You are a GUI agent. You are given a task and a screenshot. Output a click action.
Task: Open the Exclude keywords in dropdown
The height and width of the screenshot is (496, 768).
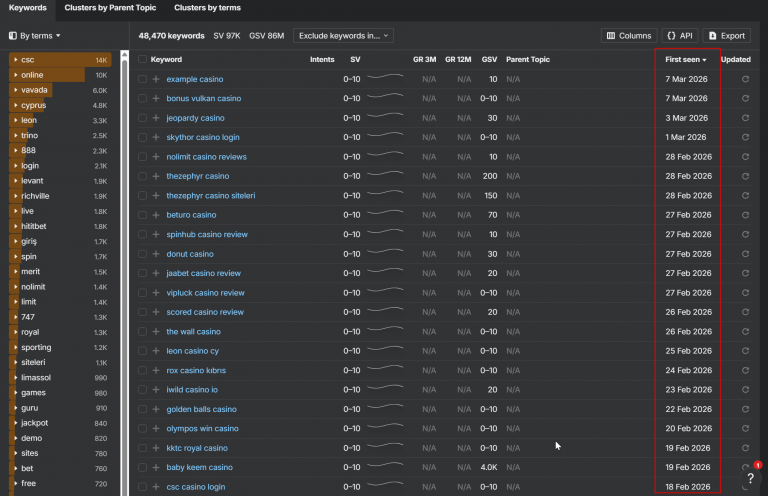click(x=345, y=36)
